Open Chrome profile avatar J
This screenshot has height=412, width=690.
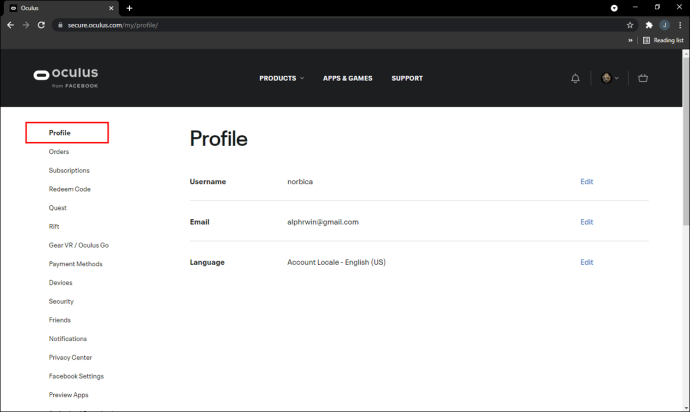(664, 25)
